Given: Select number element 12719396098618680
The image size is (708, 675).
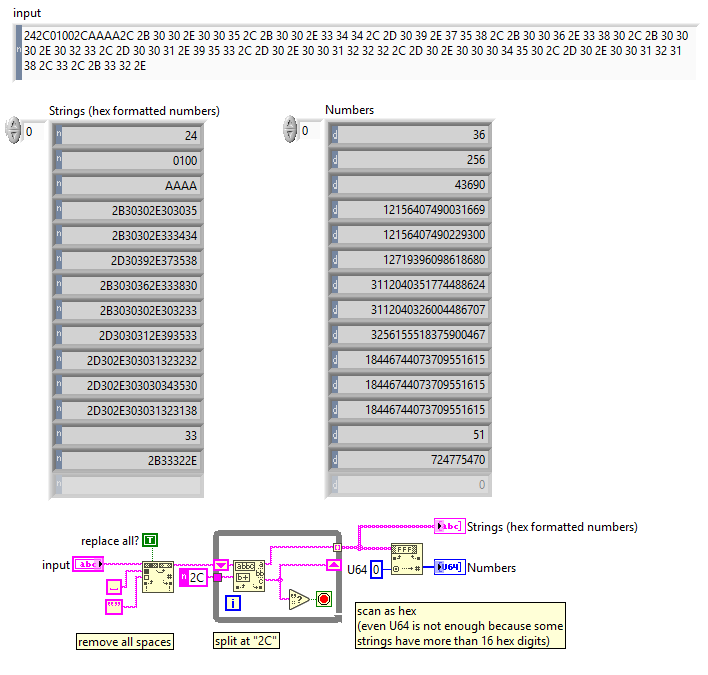Looking at the screenshot, I should [x=410, y=260].
